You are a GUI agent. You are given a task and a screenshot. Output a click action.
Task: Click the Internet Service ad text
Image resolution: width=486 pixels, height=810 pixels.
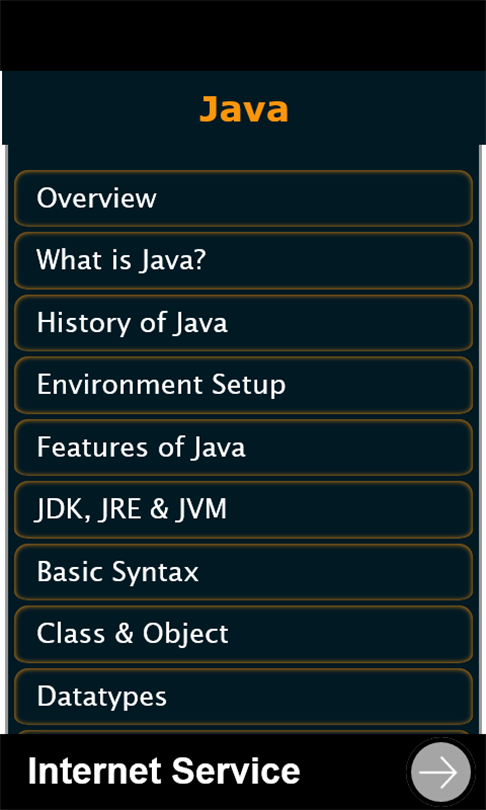pyautogui.click(x=164, y=771)
